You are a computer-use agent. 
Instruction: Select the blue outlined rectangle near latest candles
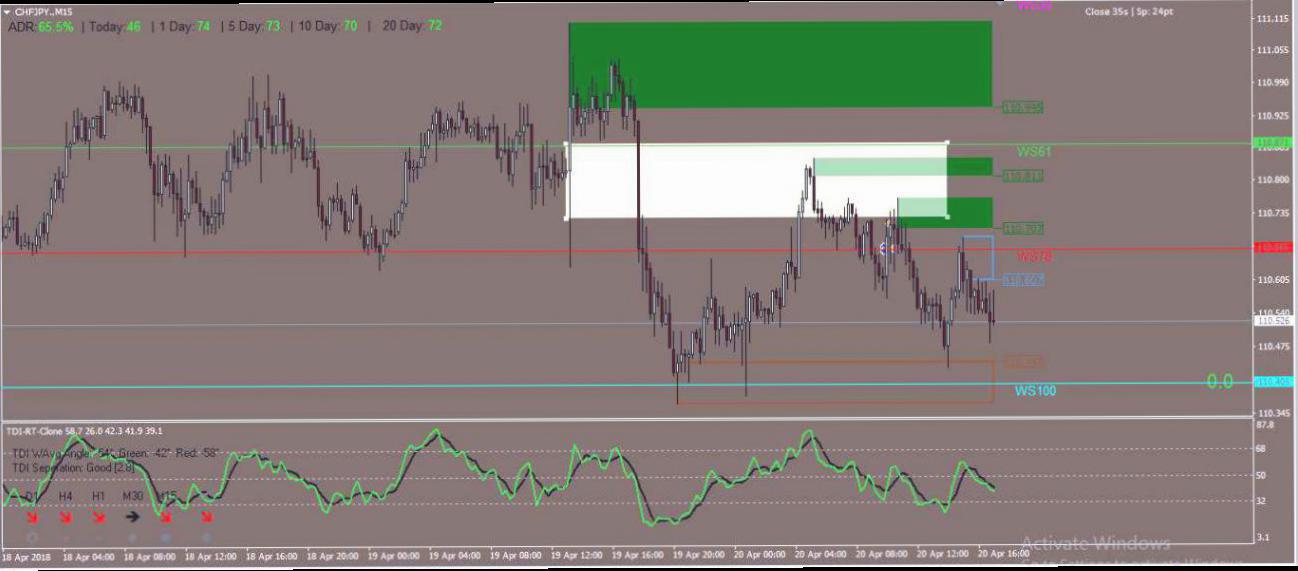pos(978,257)
